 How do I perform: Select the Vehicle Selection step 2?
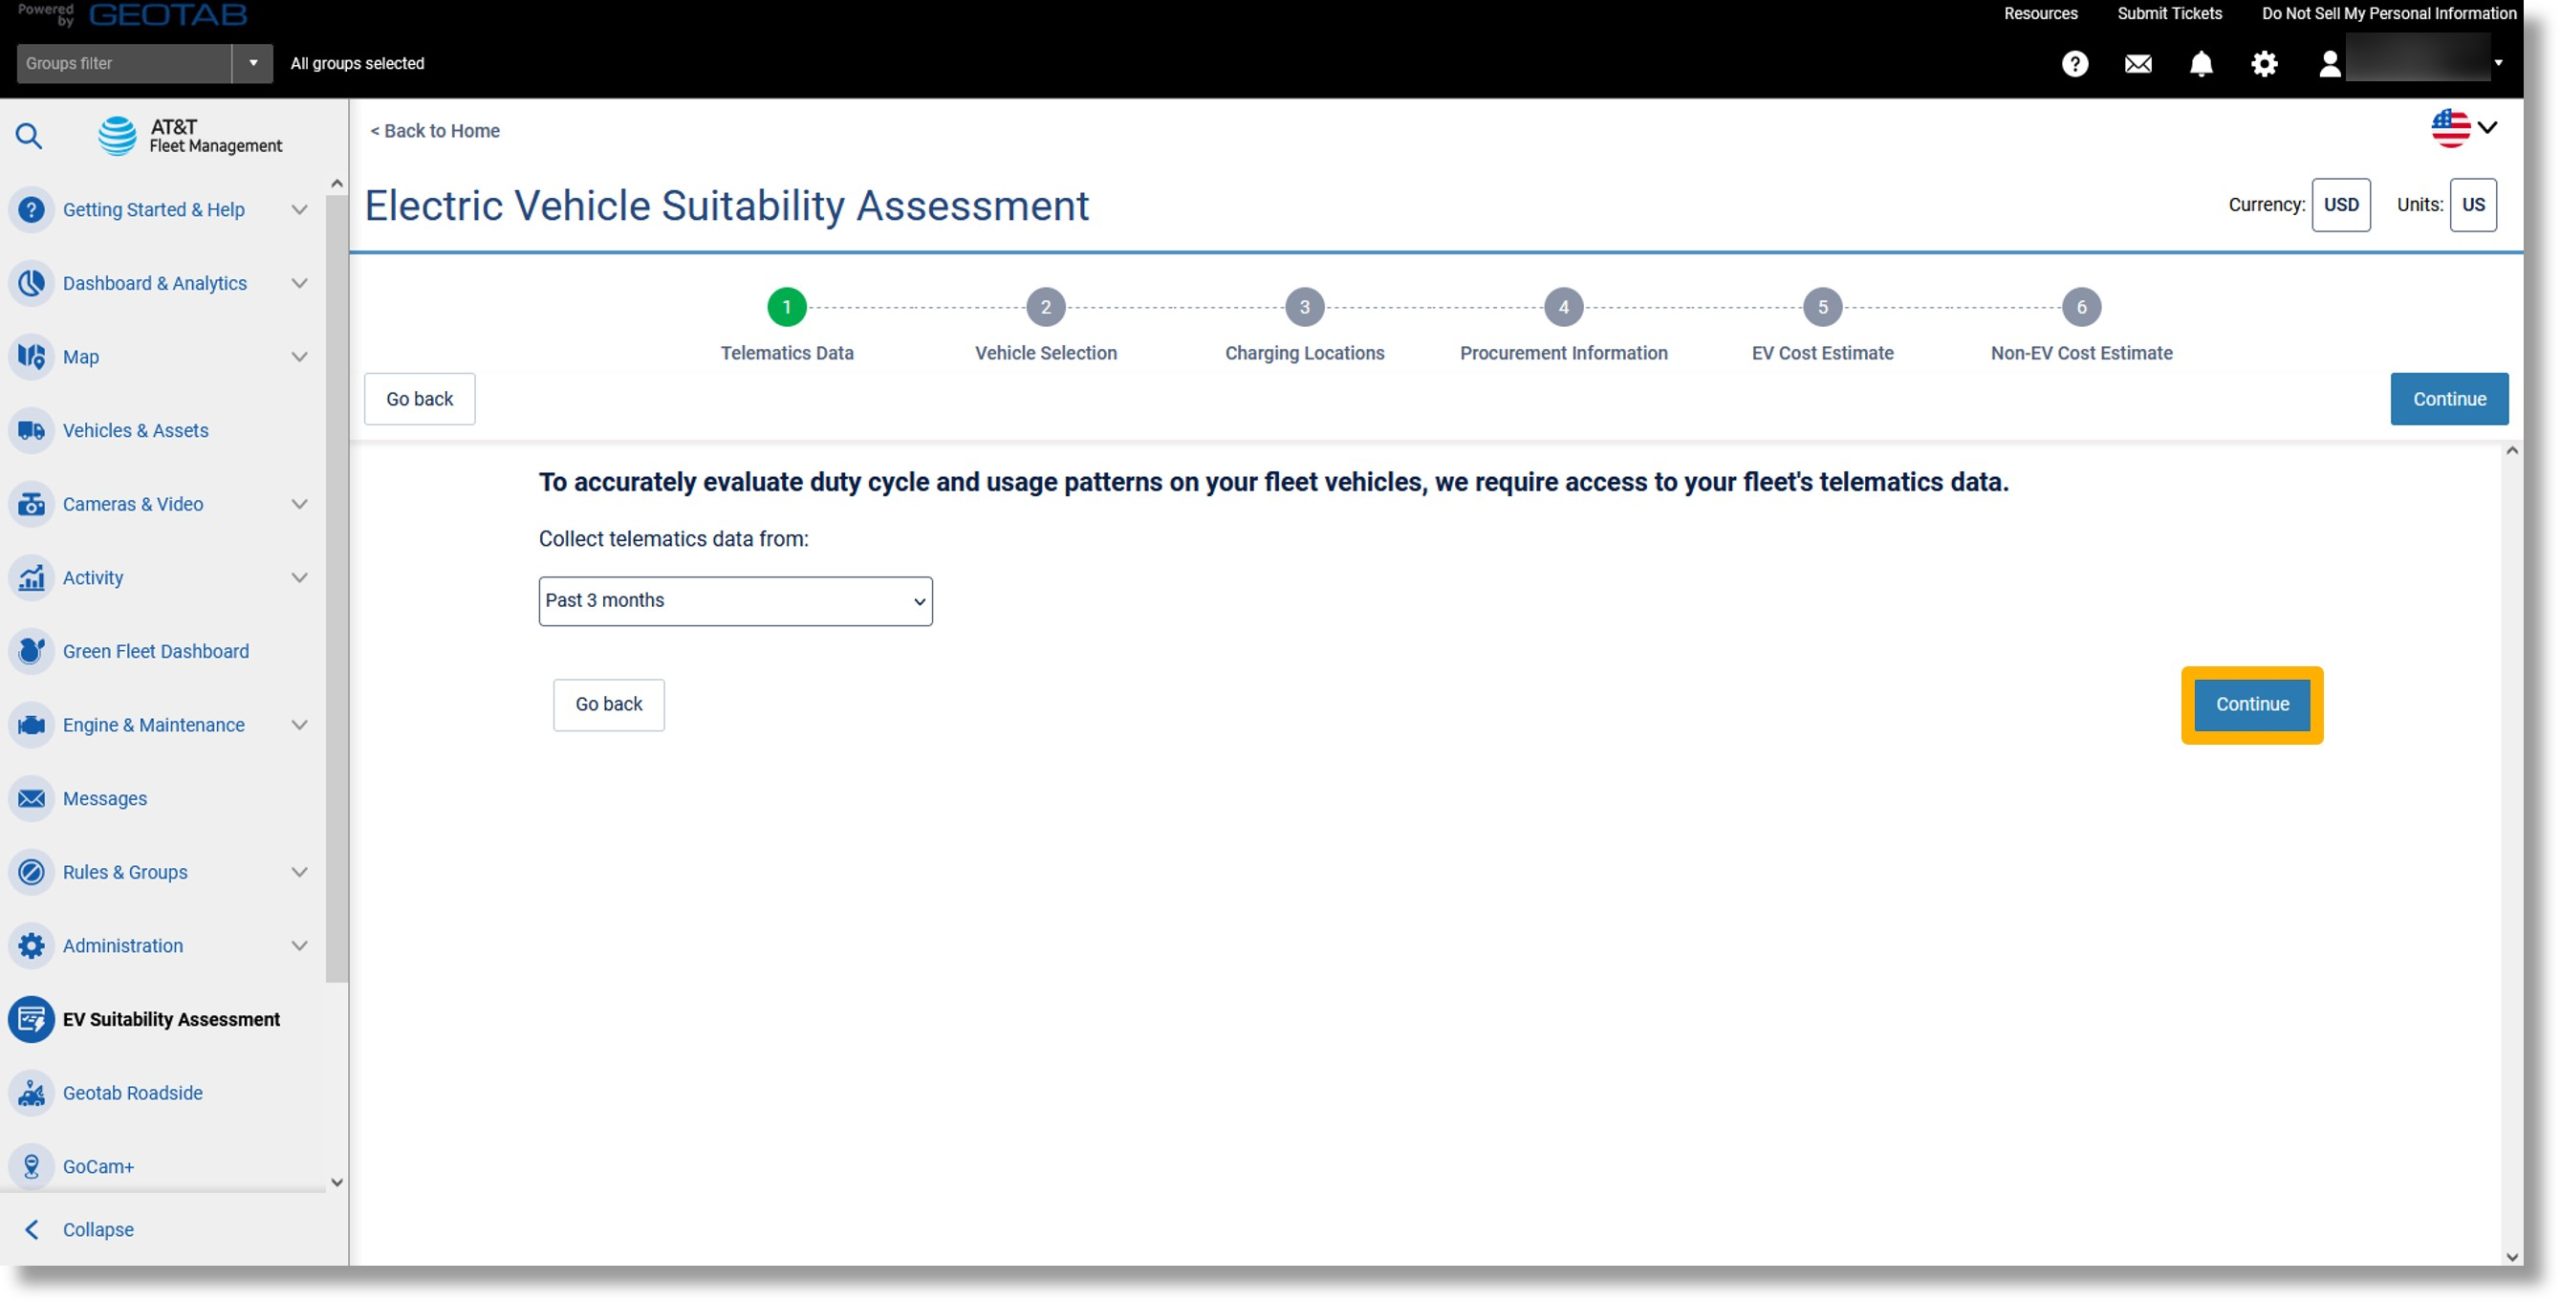tap(1046, 306)
